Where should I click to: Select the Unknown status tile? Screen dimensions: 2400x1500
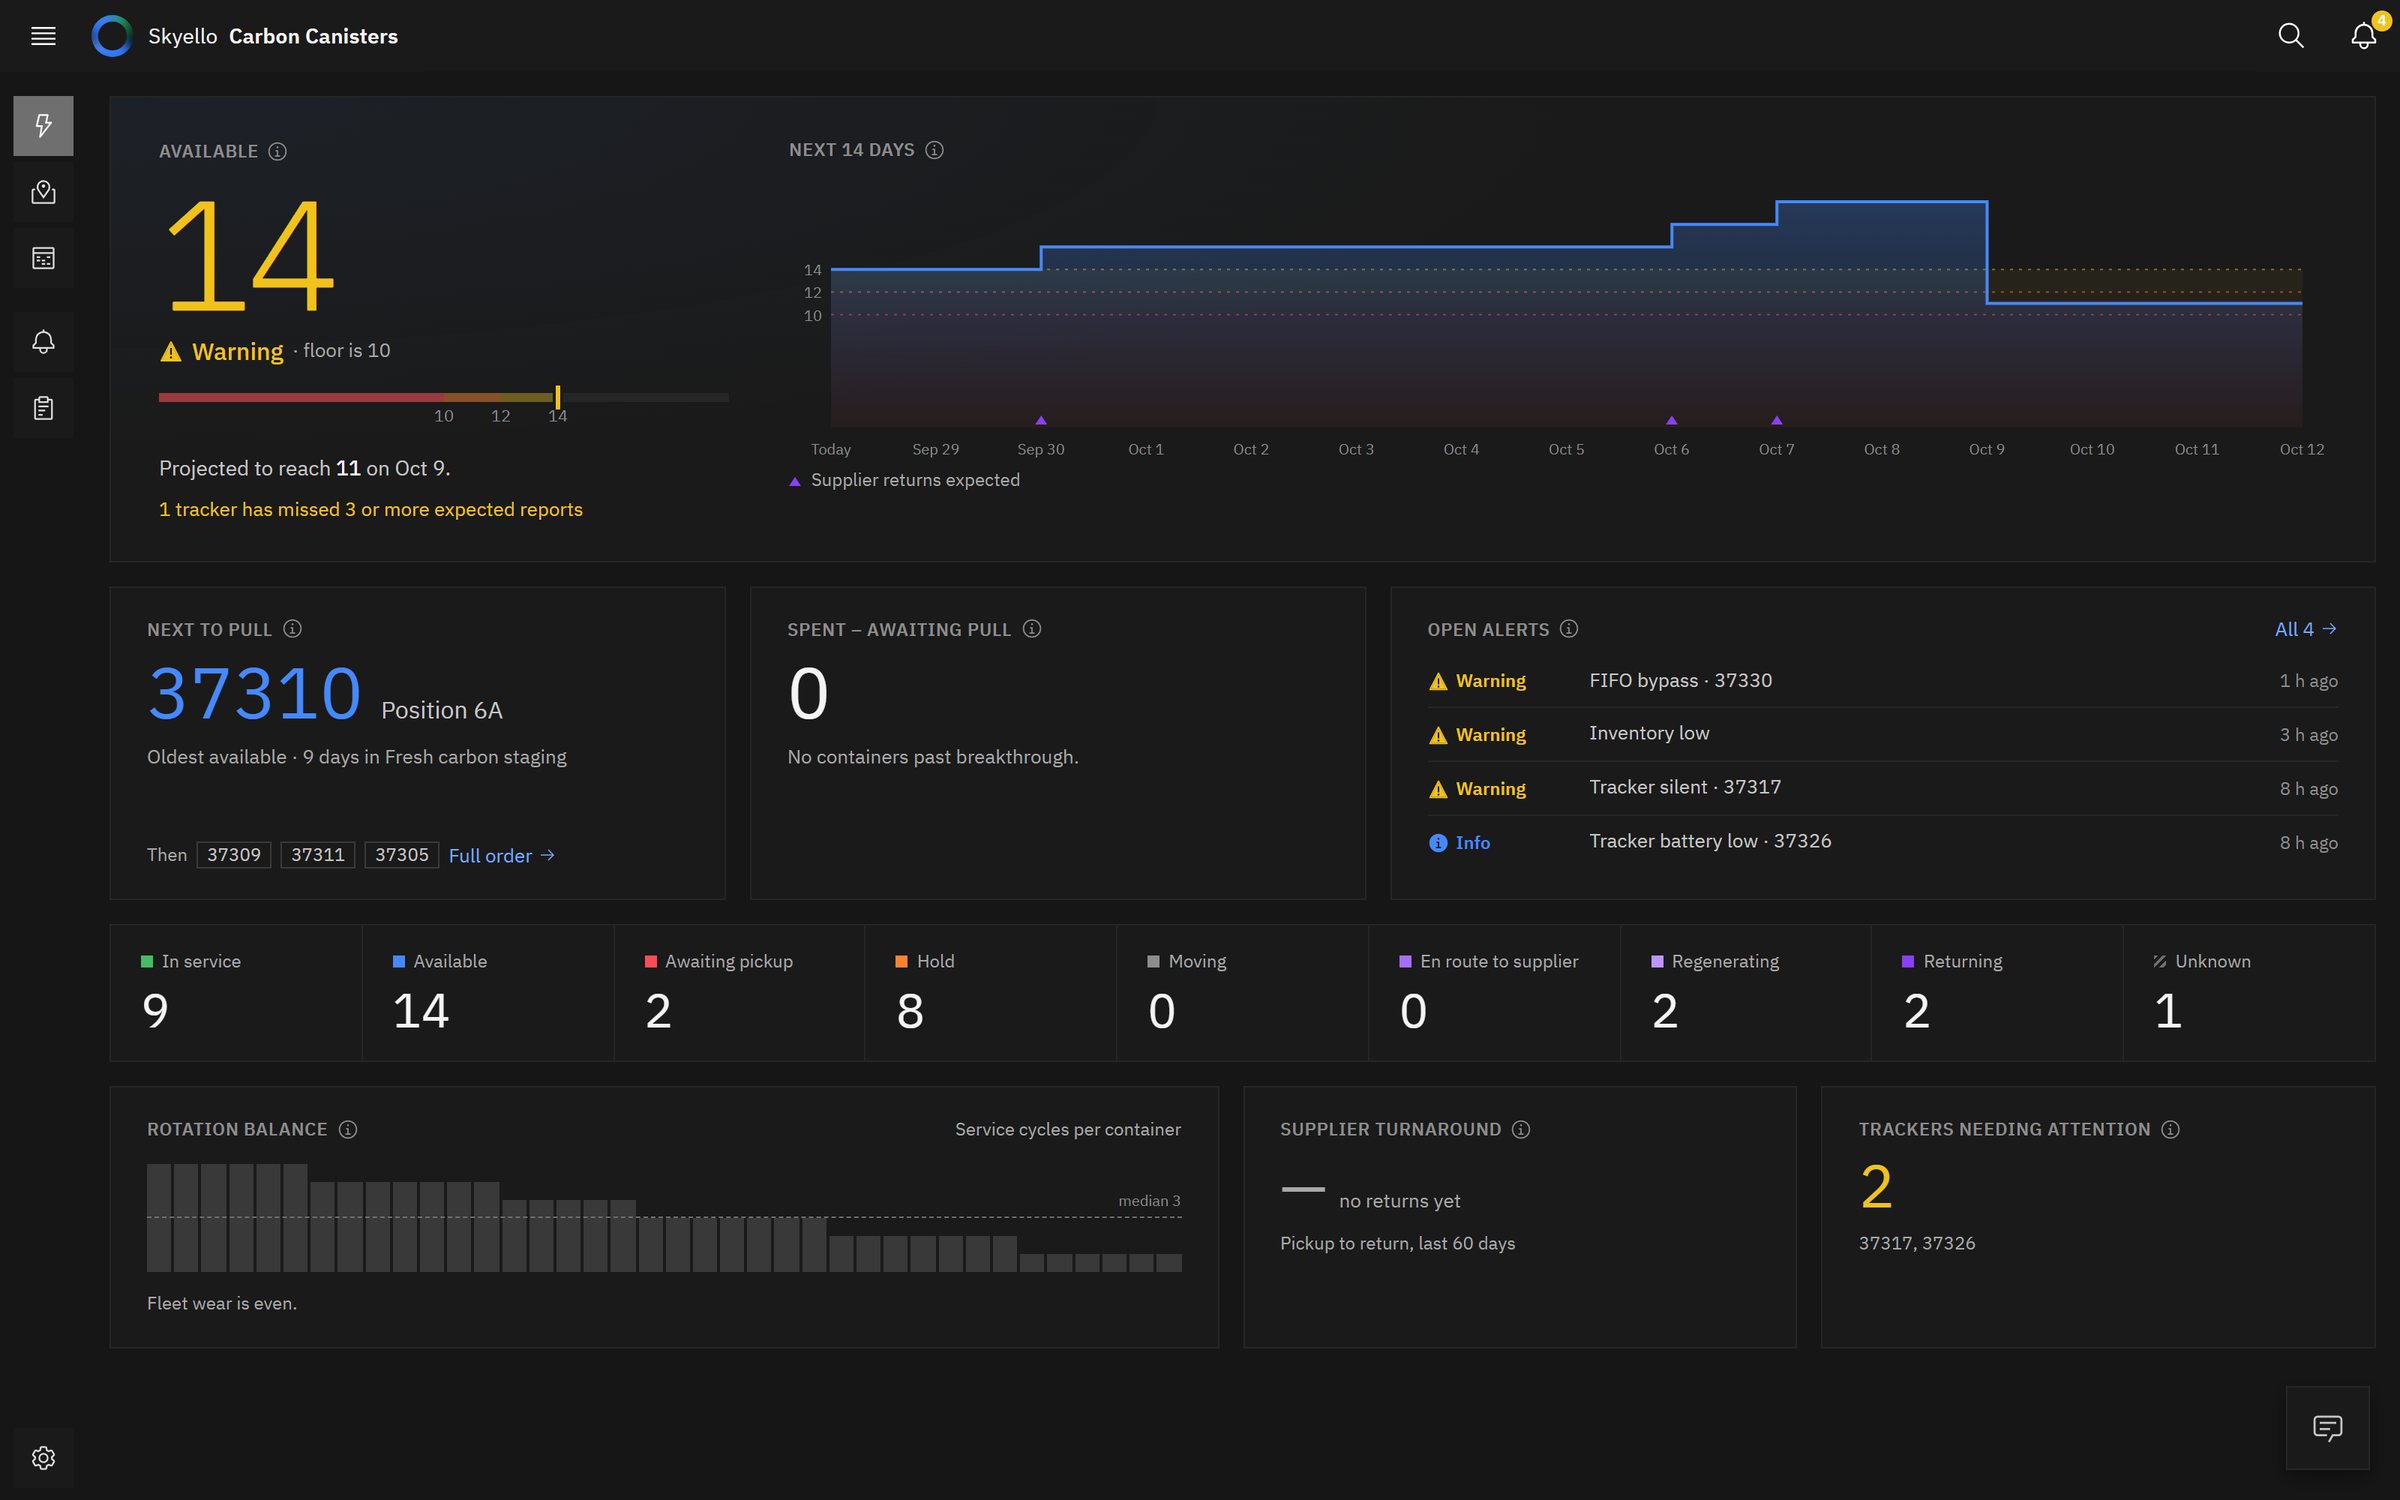tap(2249, 992)
